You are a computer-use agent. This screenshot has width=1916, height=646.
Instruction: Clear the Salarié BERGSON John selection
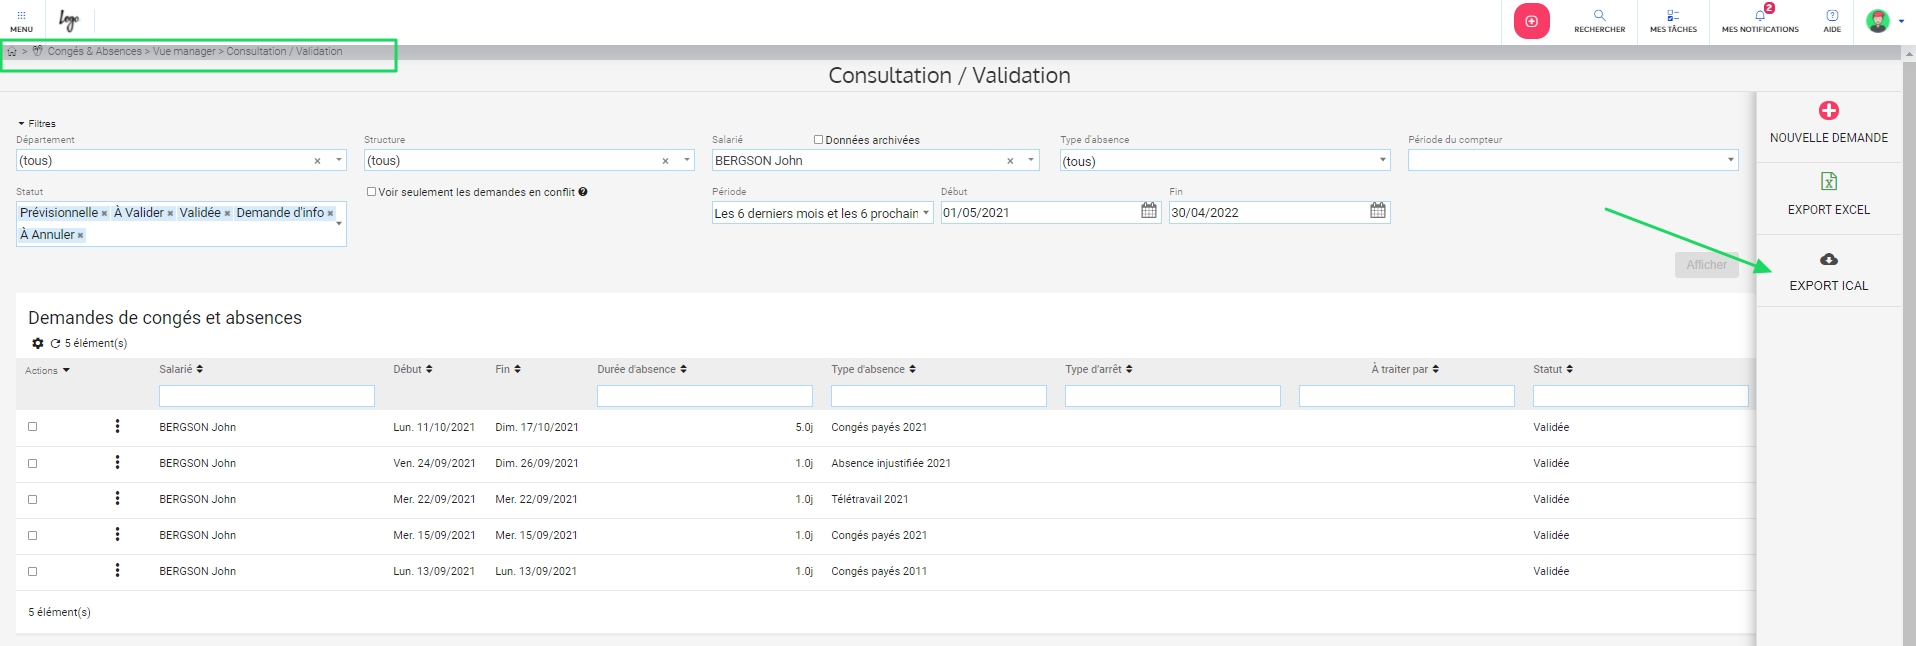[1010, 161]
